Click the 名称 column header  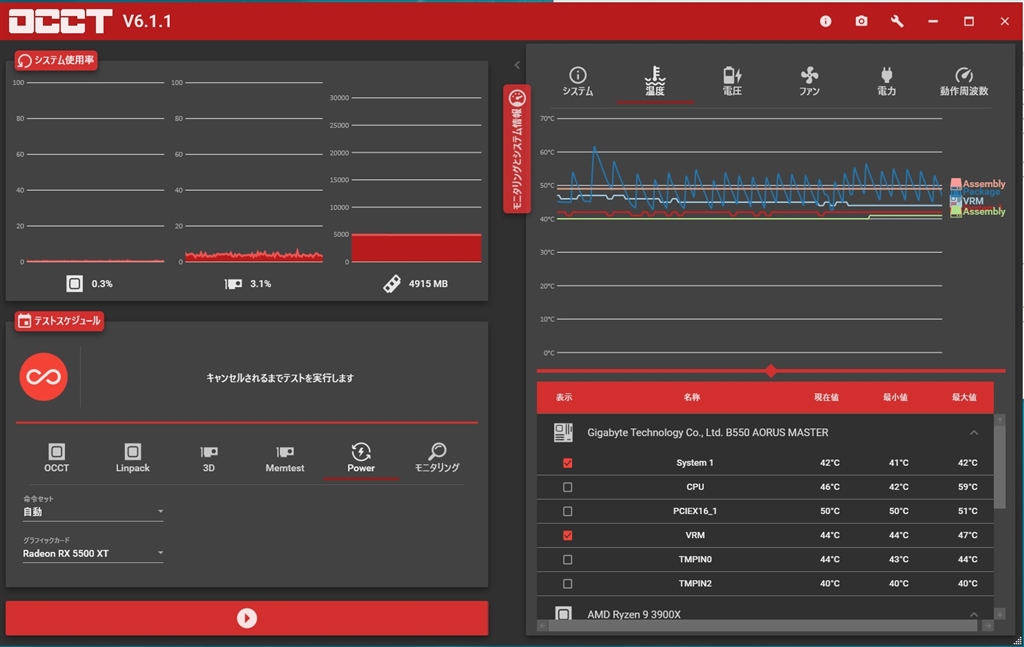coord(692,397)
